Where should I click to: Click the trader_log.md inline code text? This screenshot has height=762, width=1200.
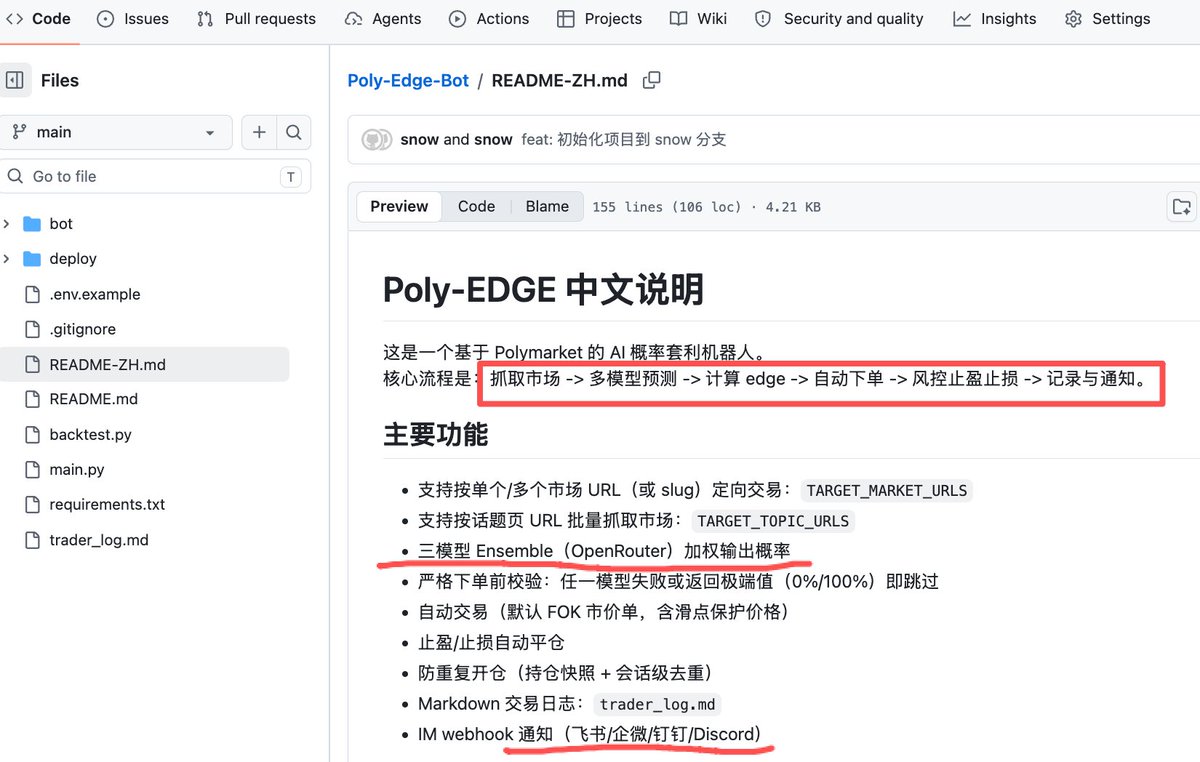[x=658, y=704]
